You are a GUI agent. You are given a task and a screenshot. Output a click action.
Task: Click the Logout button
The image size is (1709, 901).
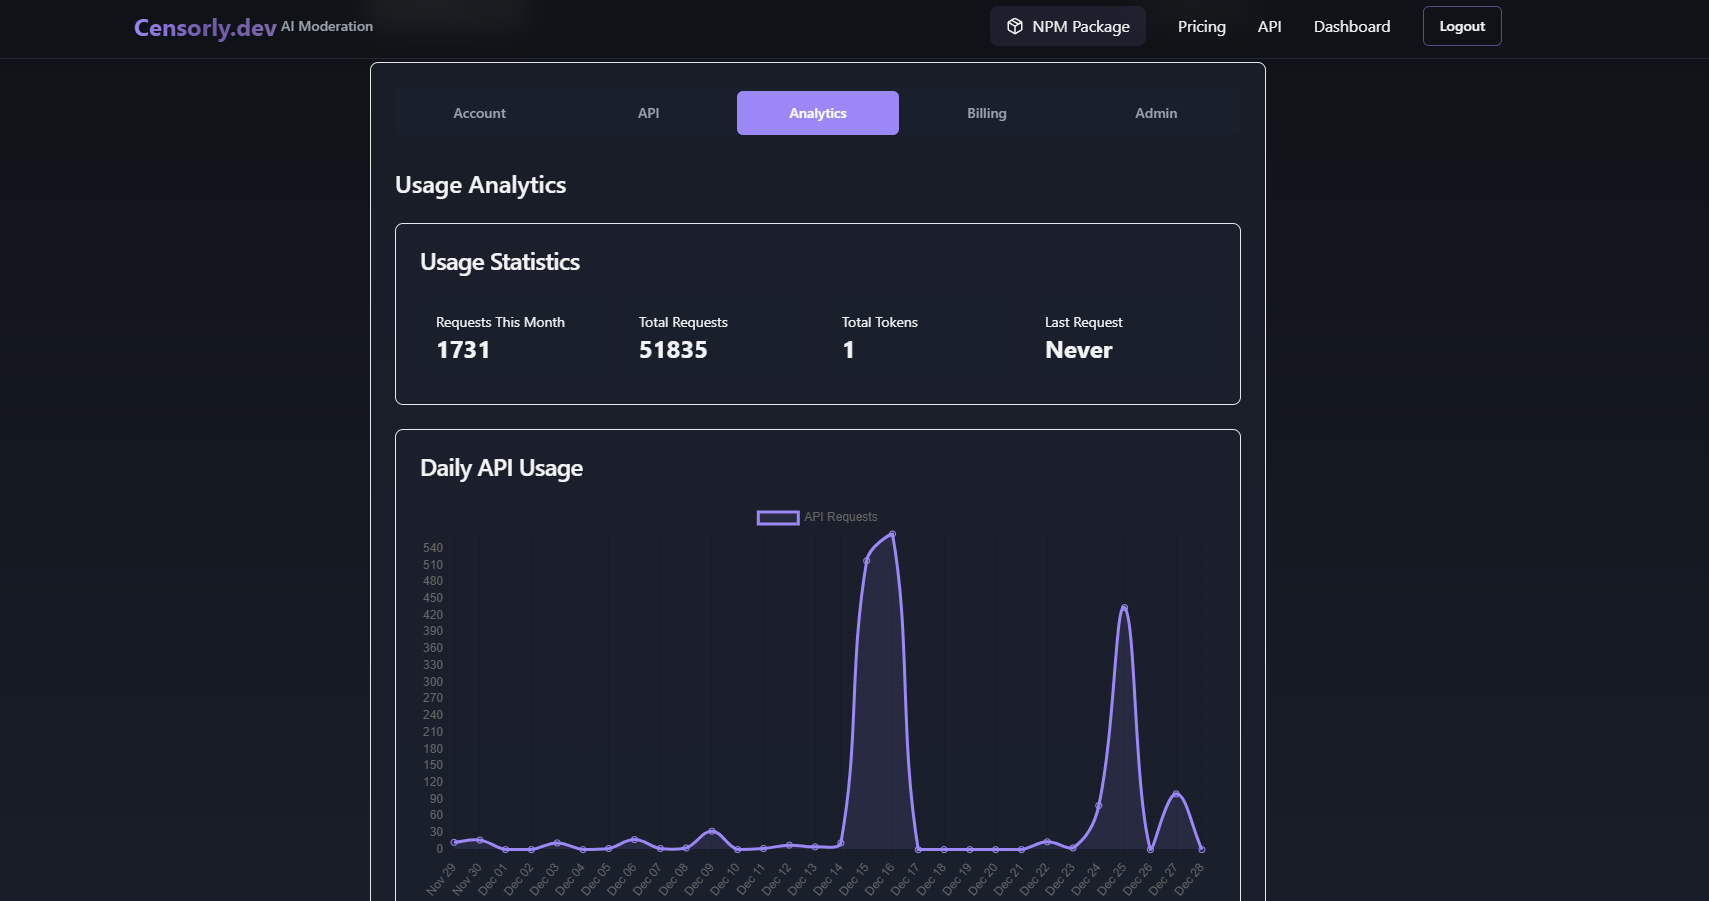pos(1462,26)
